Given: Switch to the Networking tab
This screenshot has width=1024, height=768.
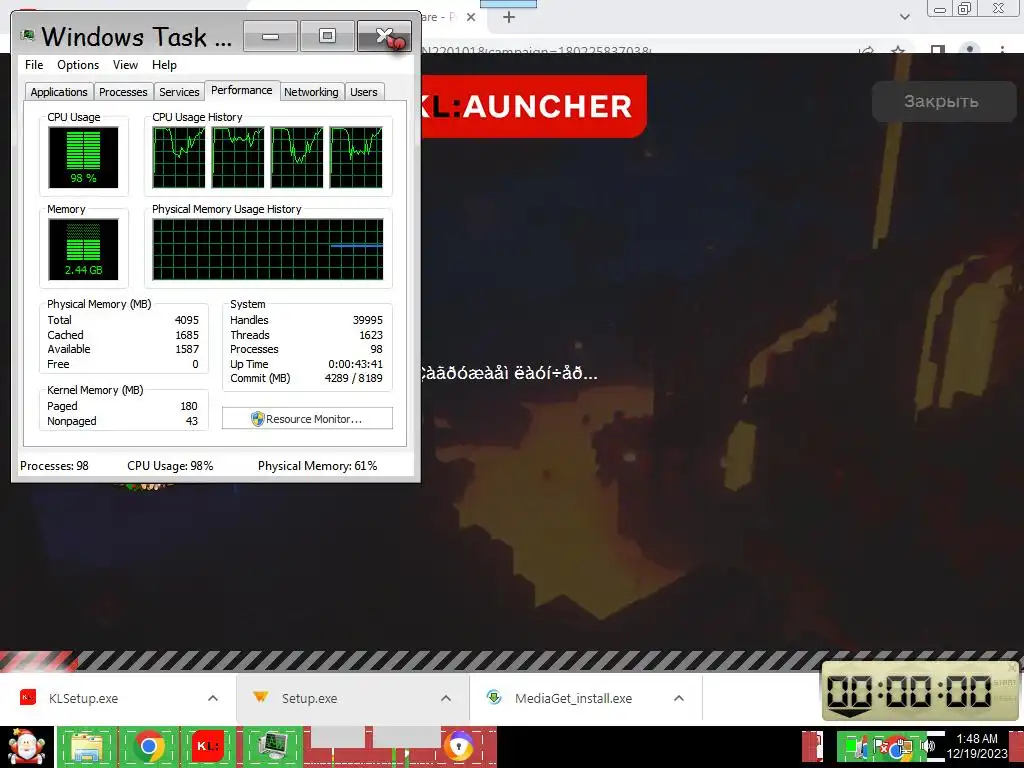Looking at the screenshot, I should pyautogui.click(x=311, y=92).
